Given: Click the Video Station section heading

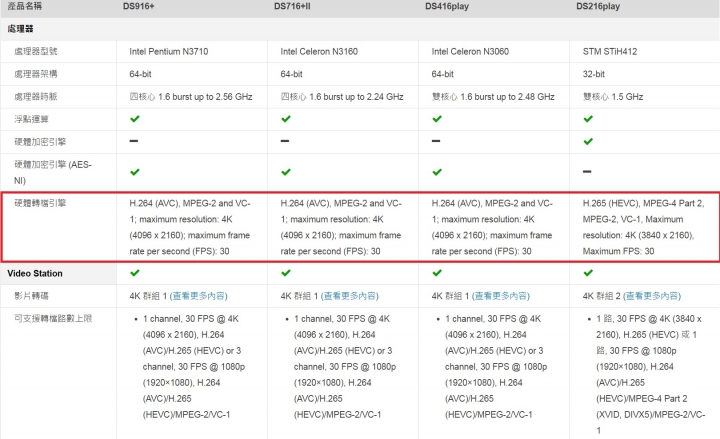Looking at the screenshot, I should (35, 273).
